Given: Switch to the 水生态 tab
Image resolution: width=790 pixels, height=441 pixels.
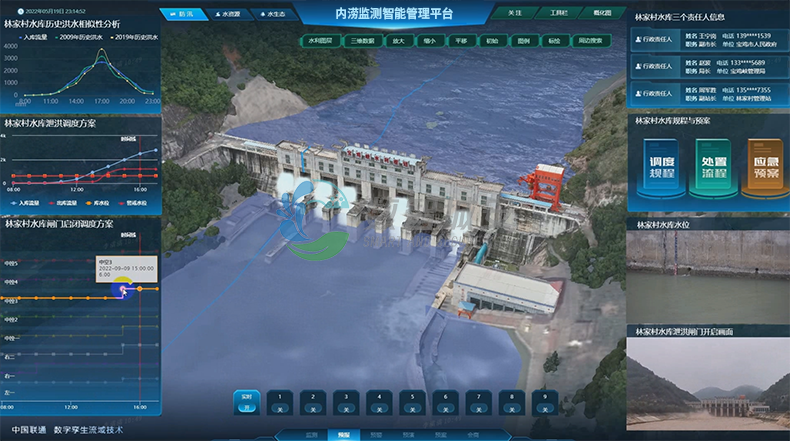Looking at the screenshot, I should [x=271, y=14].
